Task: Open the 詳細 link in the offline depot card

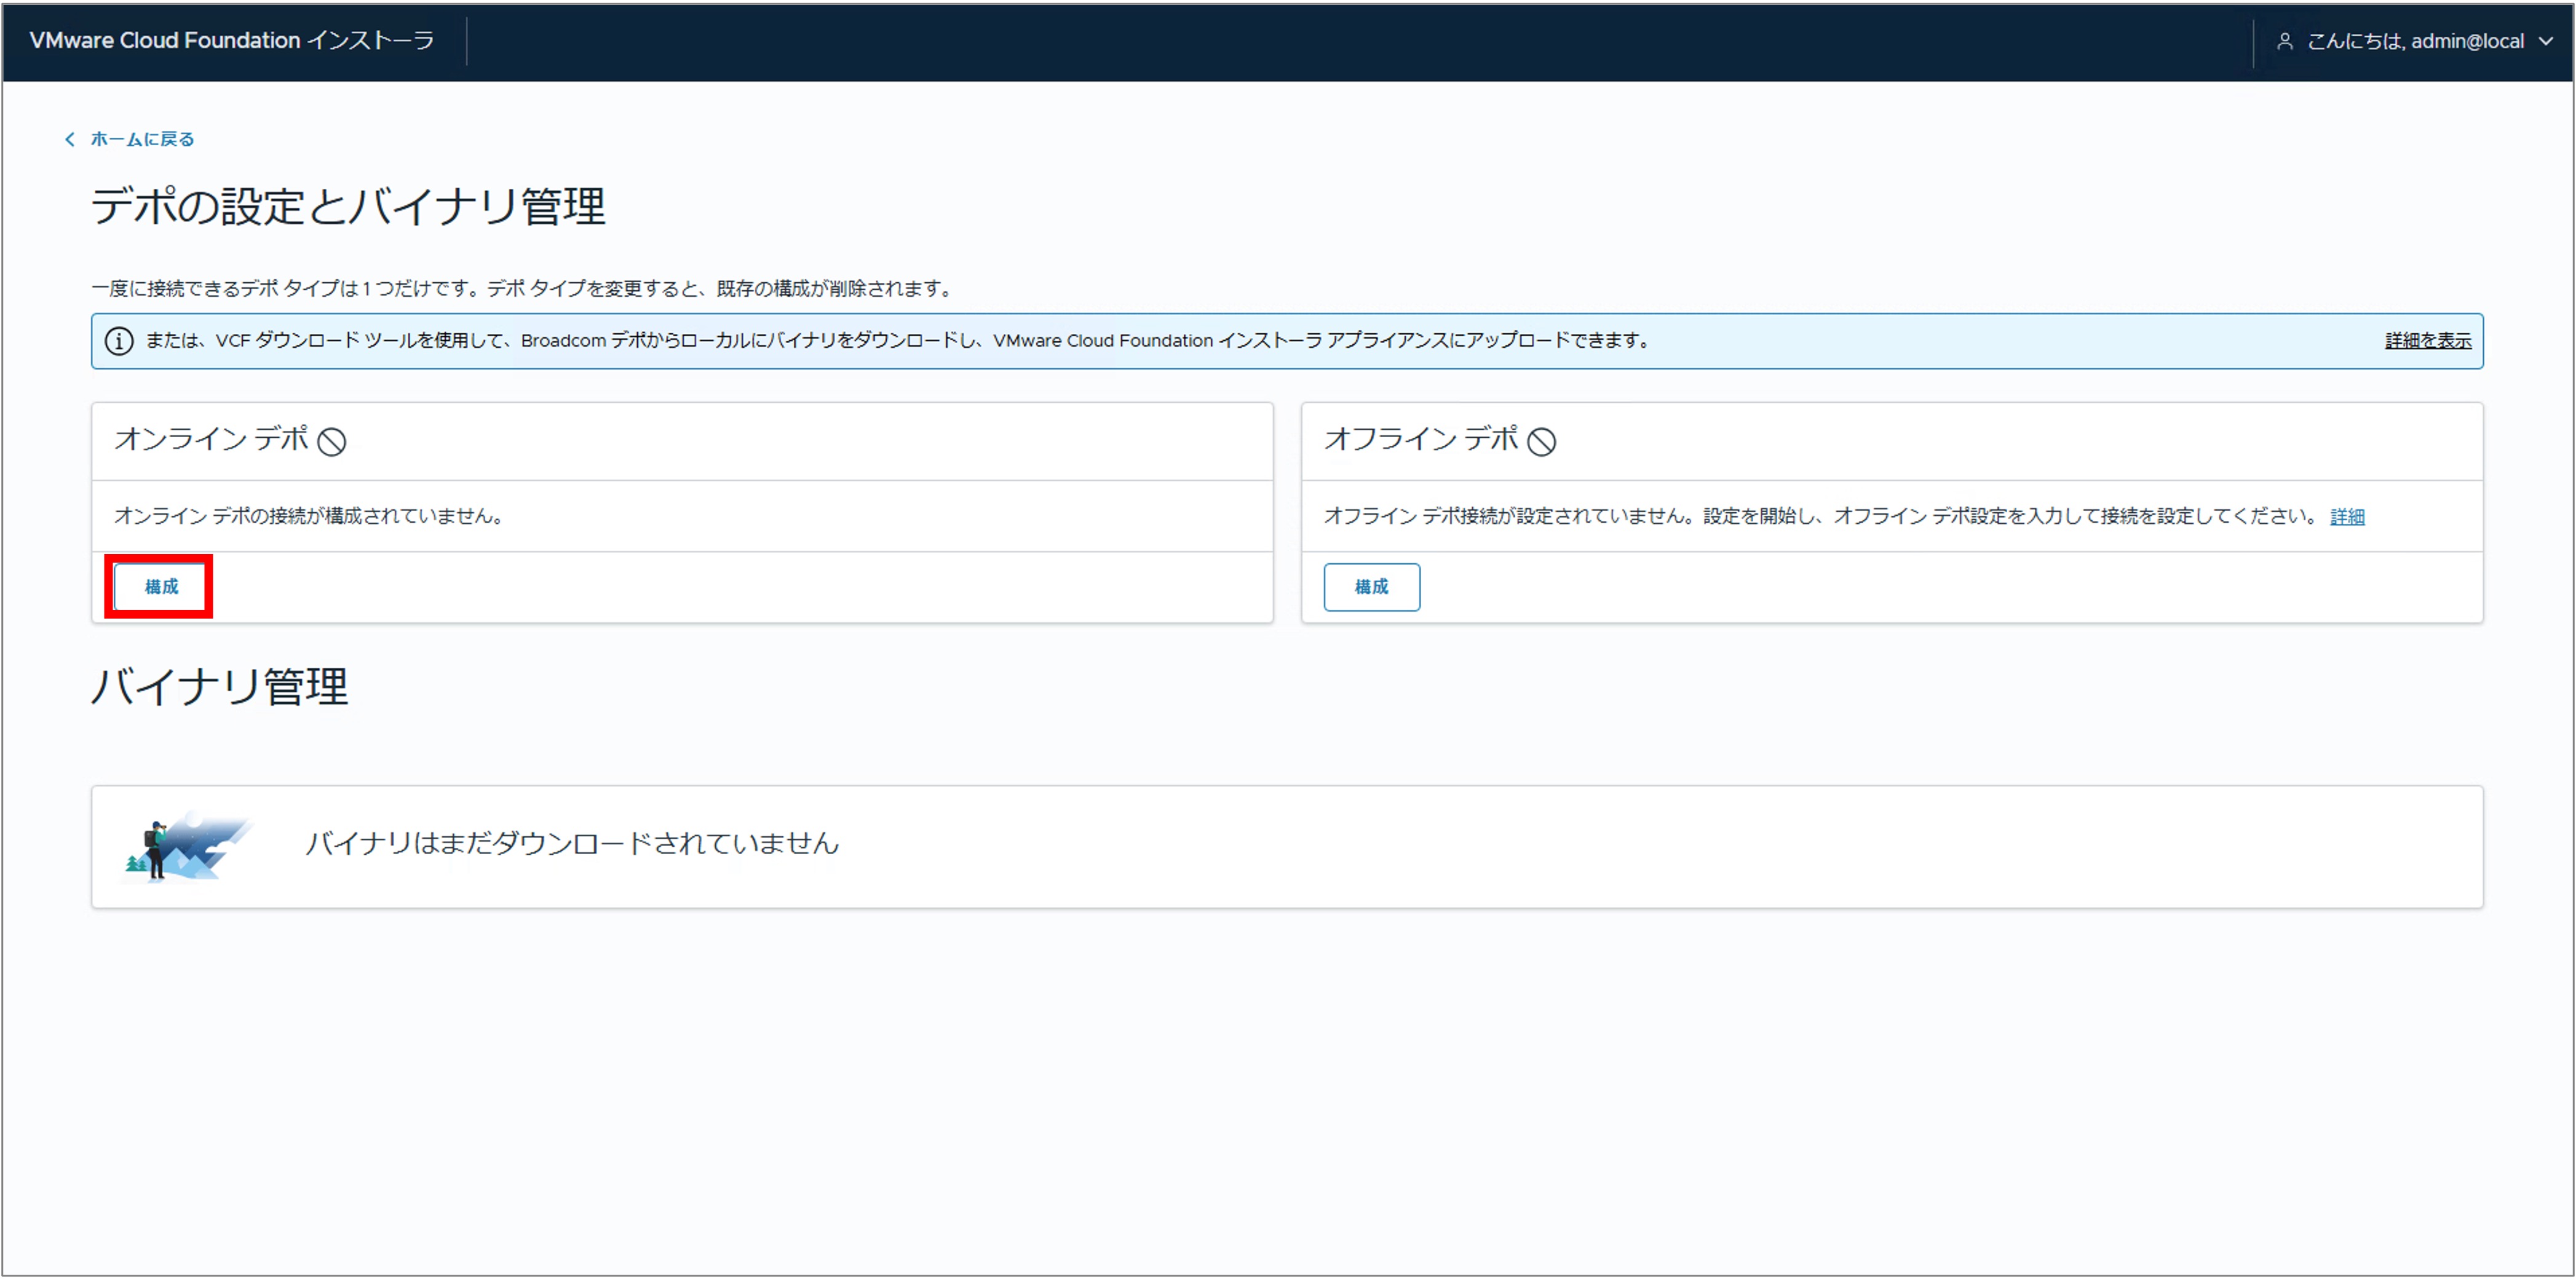Action: point(2347,517)
